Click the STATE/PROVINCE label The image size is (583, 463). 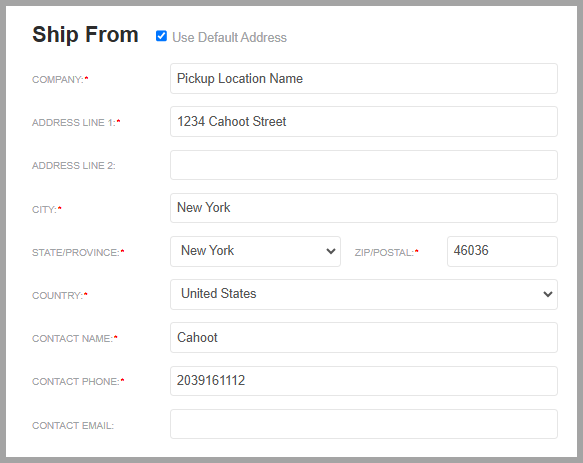(x=78, y=253)
